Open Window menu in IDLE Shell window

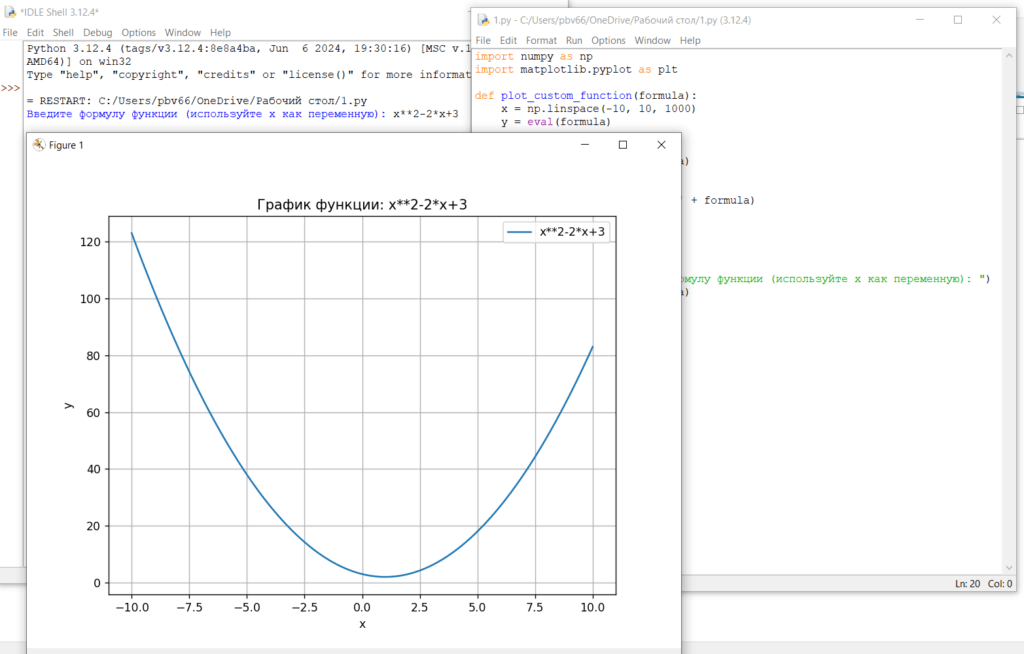pyautogui.click(x=183, y=33)
